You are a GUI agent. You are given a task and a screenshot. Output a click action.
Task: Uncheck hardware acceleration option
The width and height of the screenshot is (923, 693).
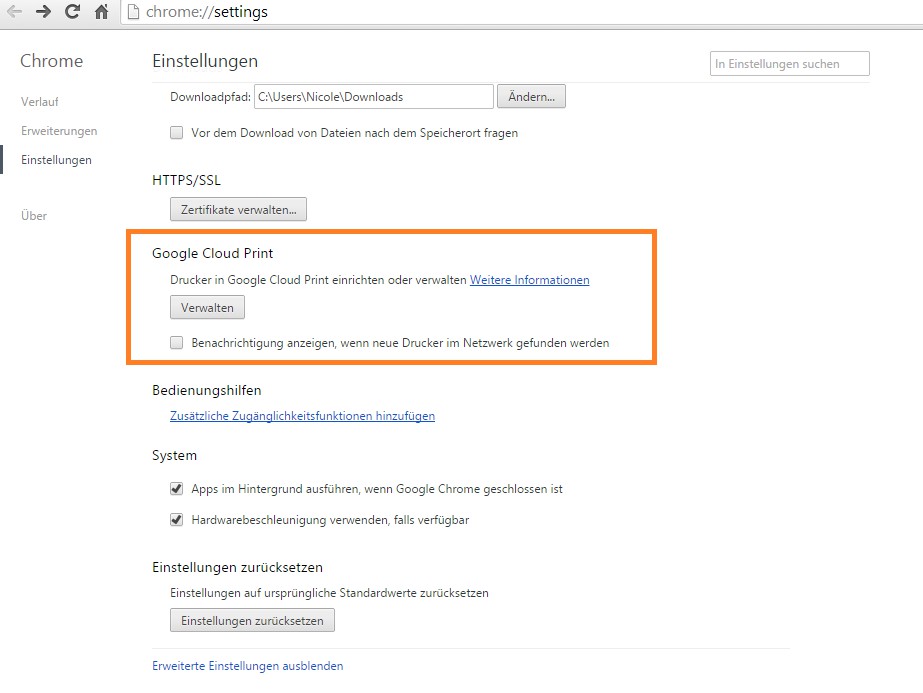pos(177,519)
